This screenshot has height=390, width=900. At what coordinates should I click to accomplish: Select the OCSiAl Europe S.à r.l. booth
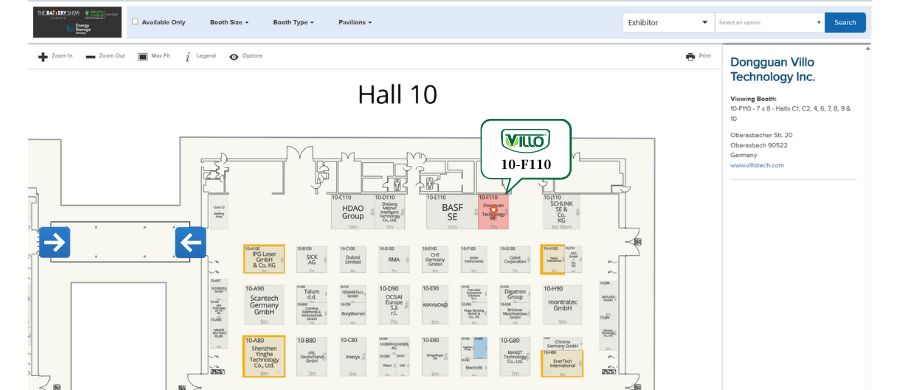(394, 305)
